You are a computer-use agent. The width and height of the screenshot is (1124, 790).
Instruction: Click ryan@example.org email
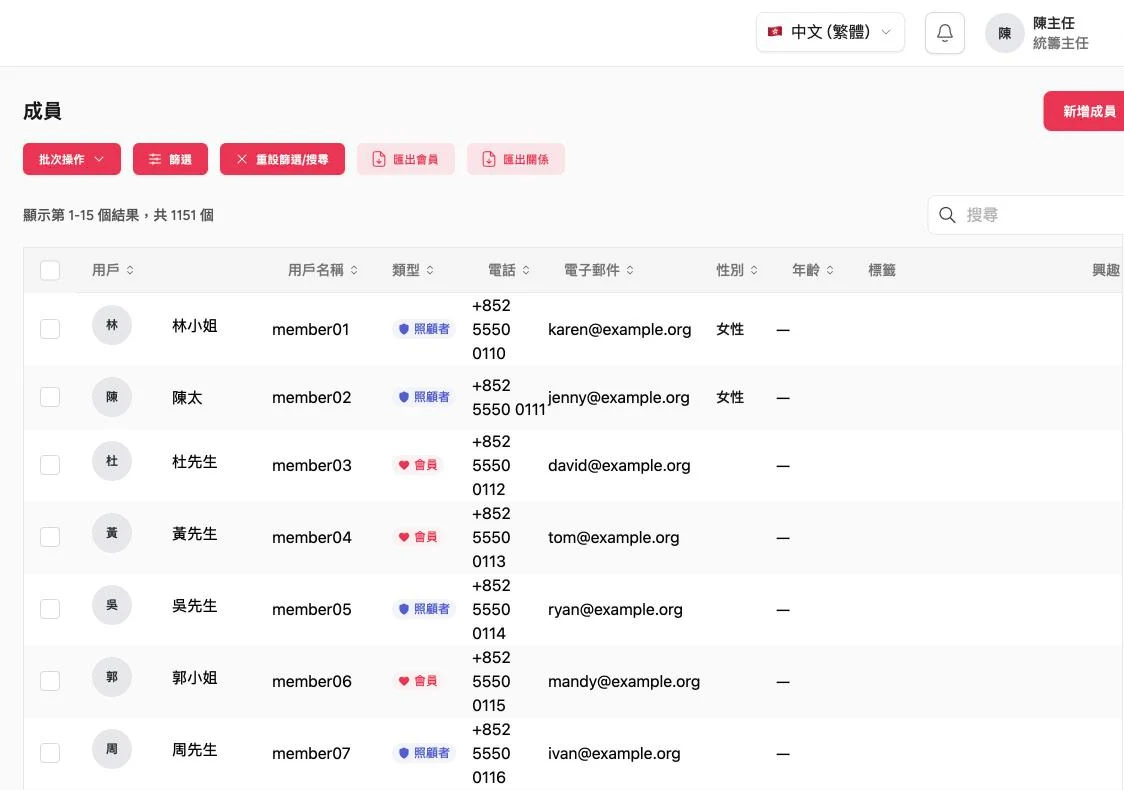point(615,609)
